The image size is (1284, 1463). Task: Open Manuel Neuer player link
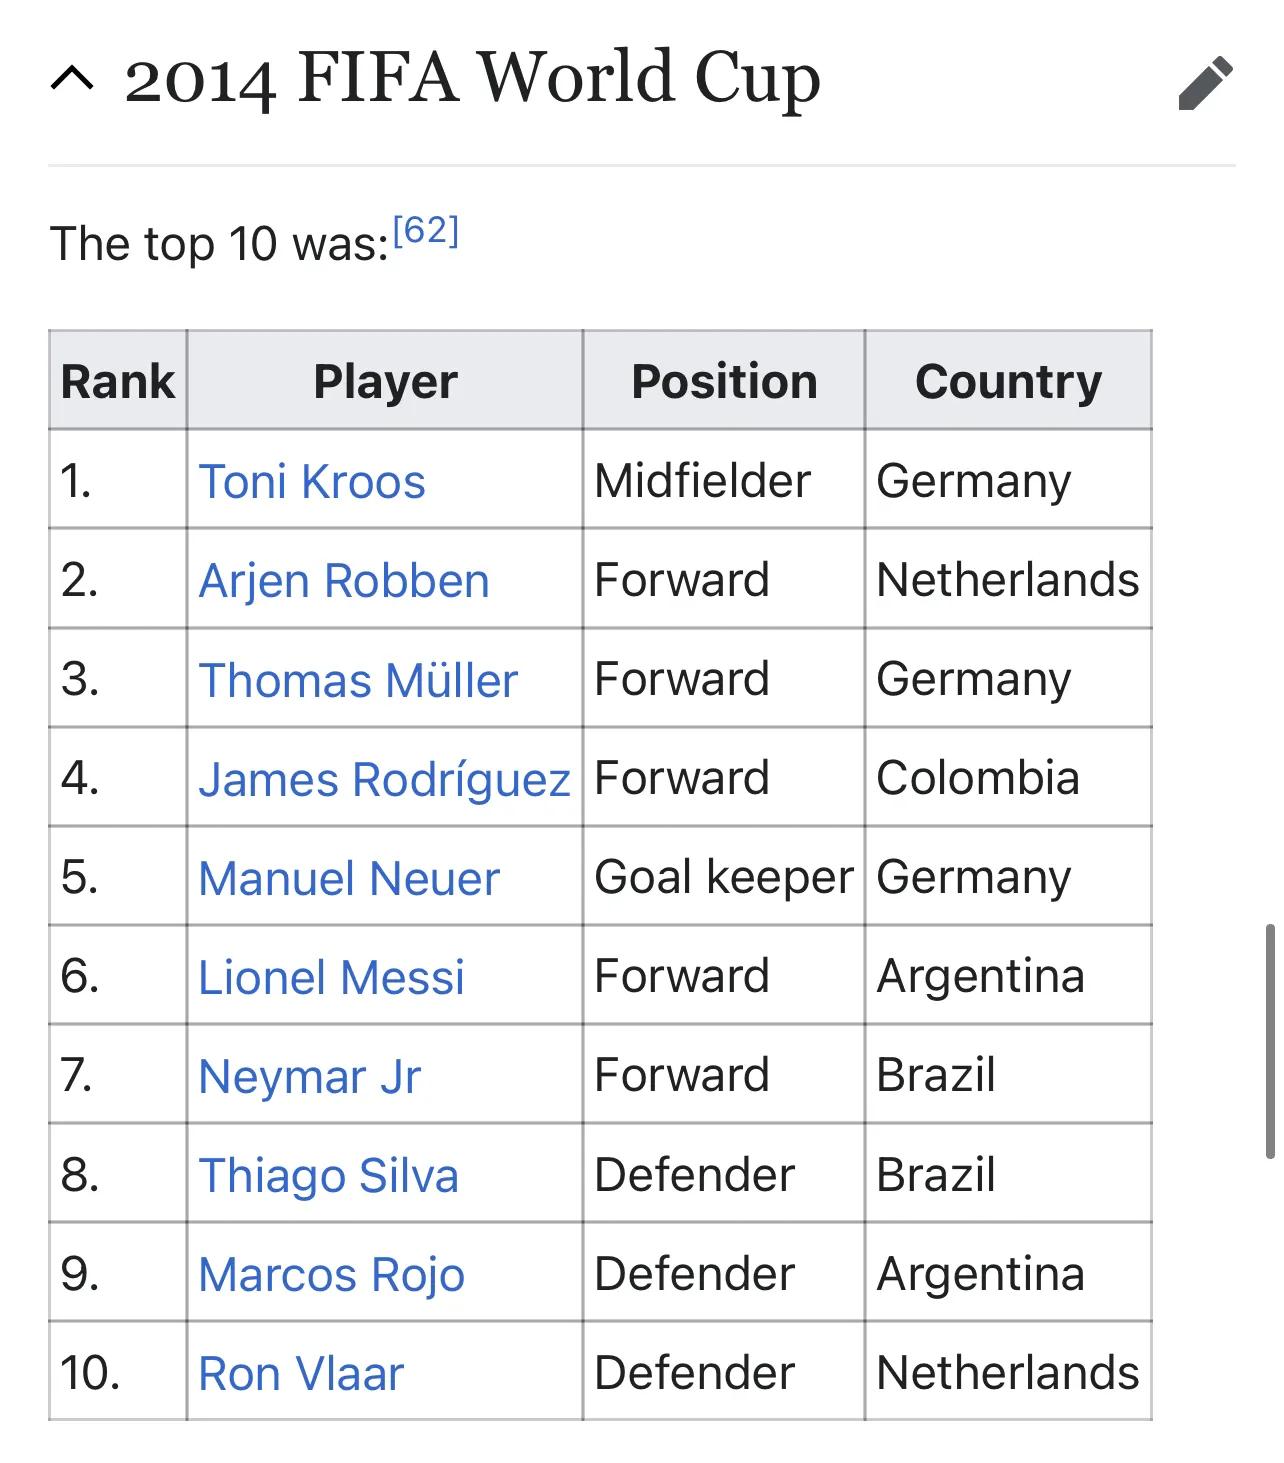(x=348, y=878)
